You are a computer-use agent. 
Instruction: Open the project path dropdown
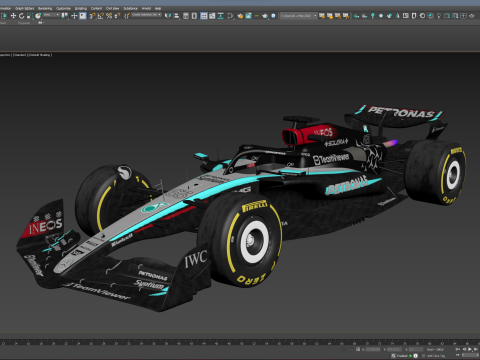click(x=298, y=16)
